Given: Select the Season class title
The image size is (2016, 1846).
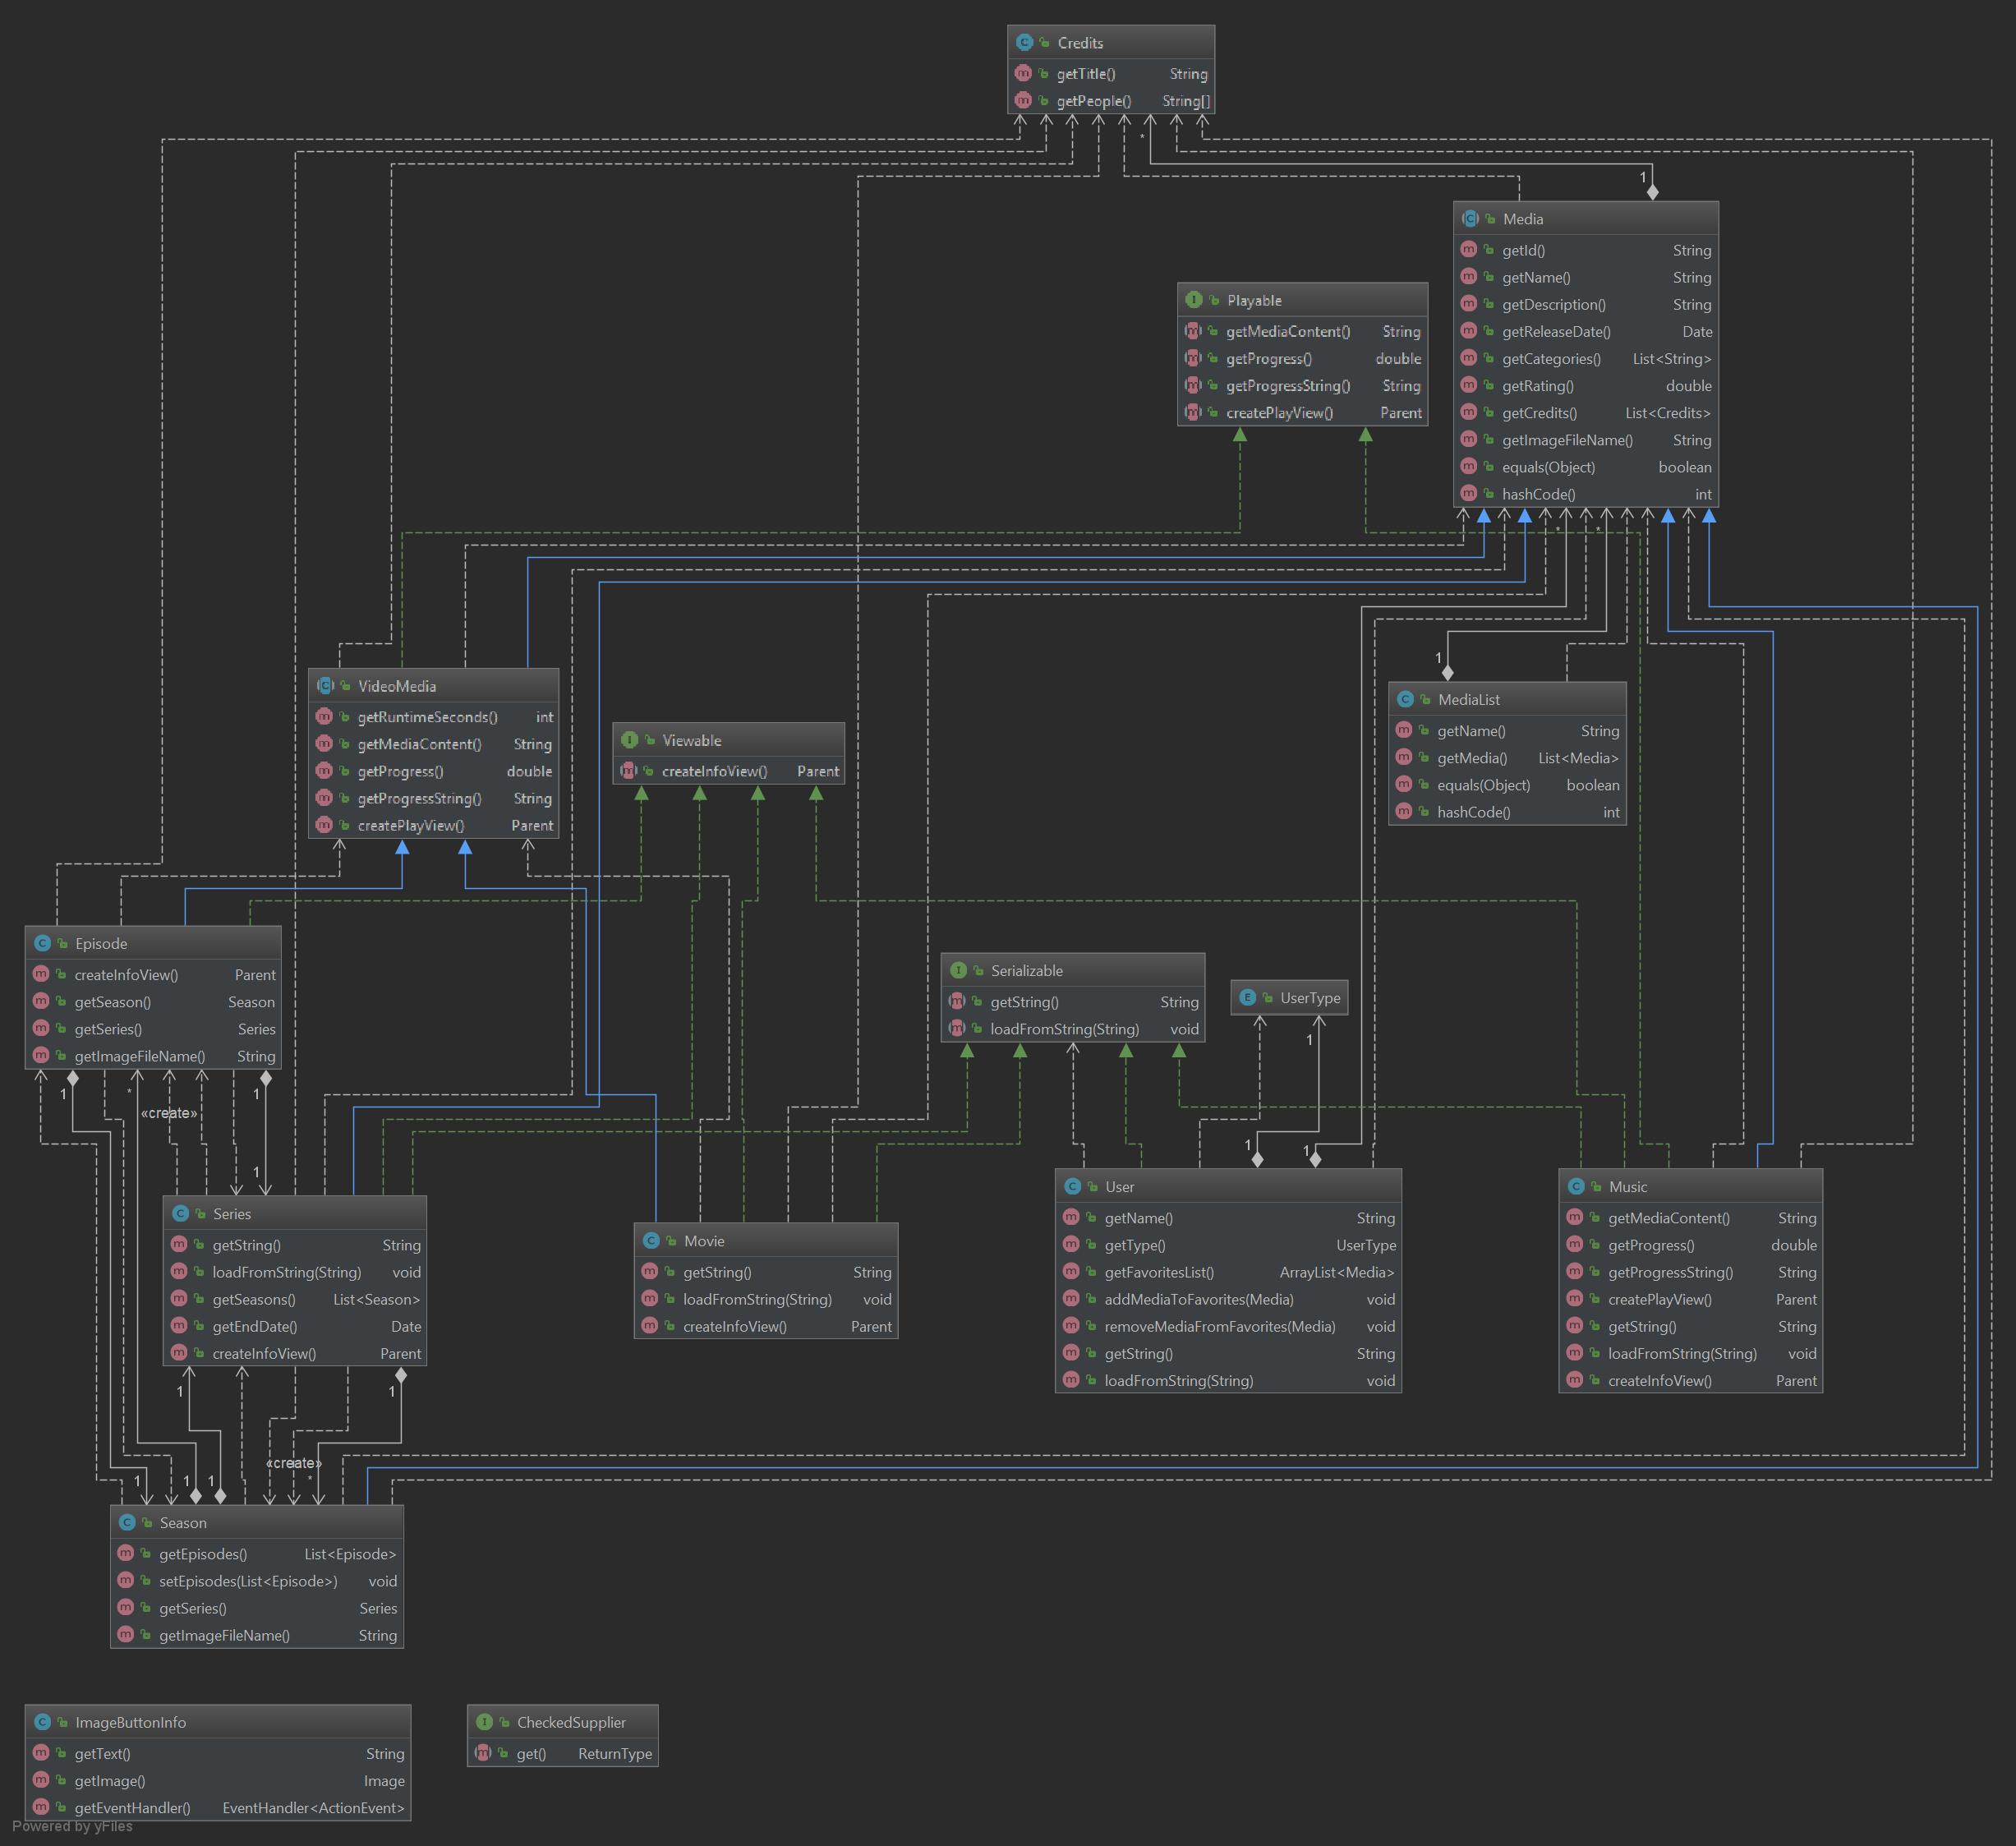Looking at the screenshot, I should pos(183,1522).
